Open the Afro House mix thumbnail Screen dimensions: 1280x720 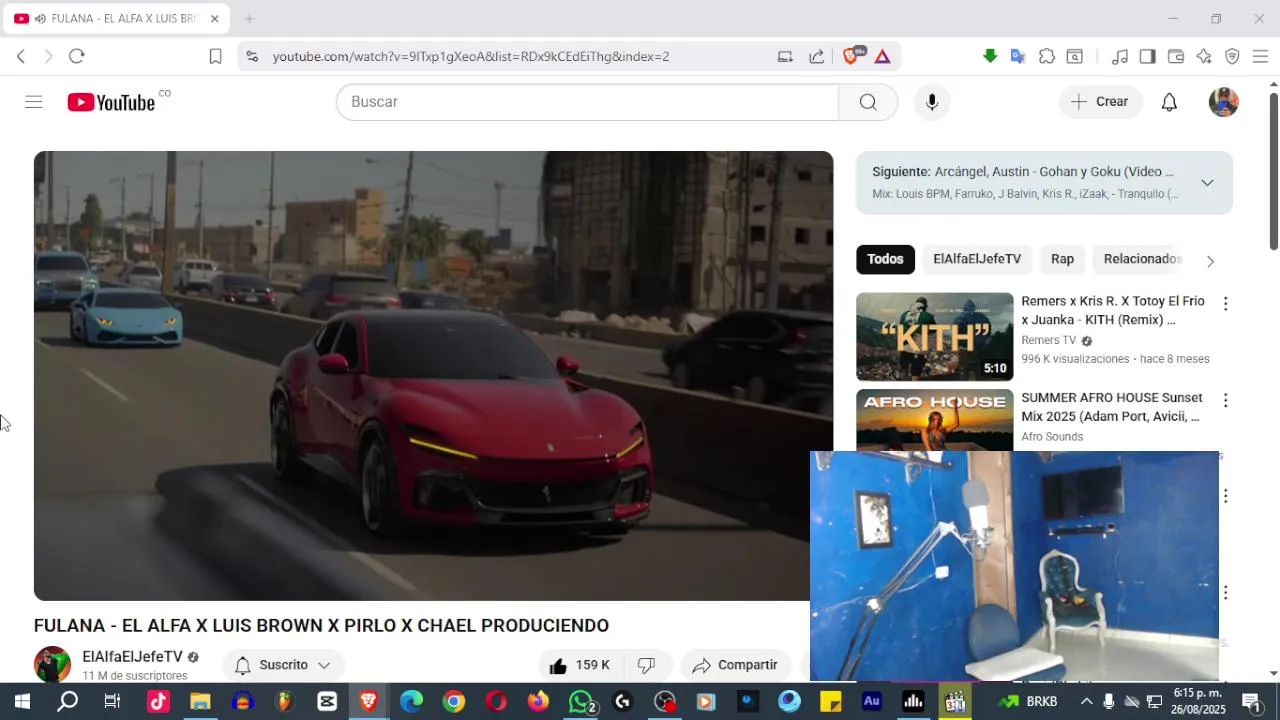pos(934,420)
